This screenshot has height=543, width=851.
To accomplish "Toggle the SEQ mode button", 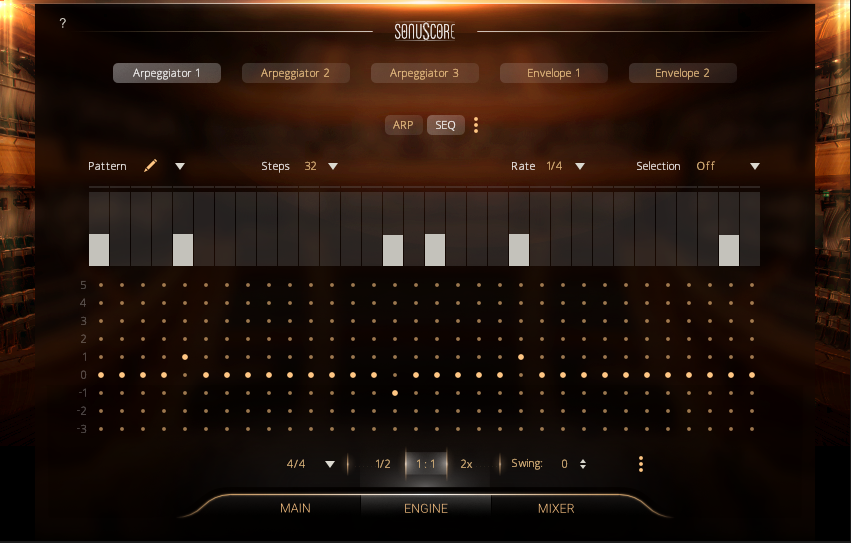I will coord(445,125).
